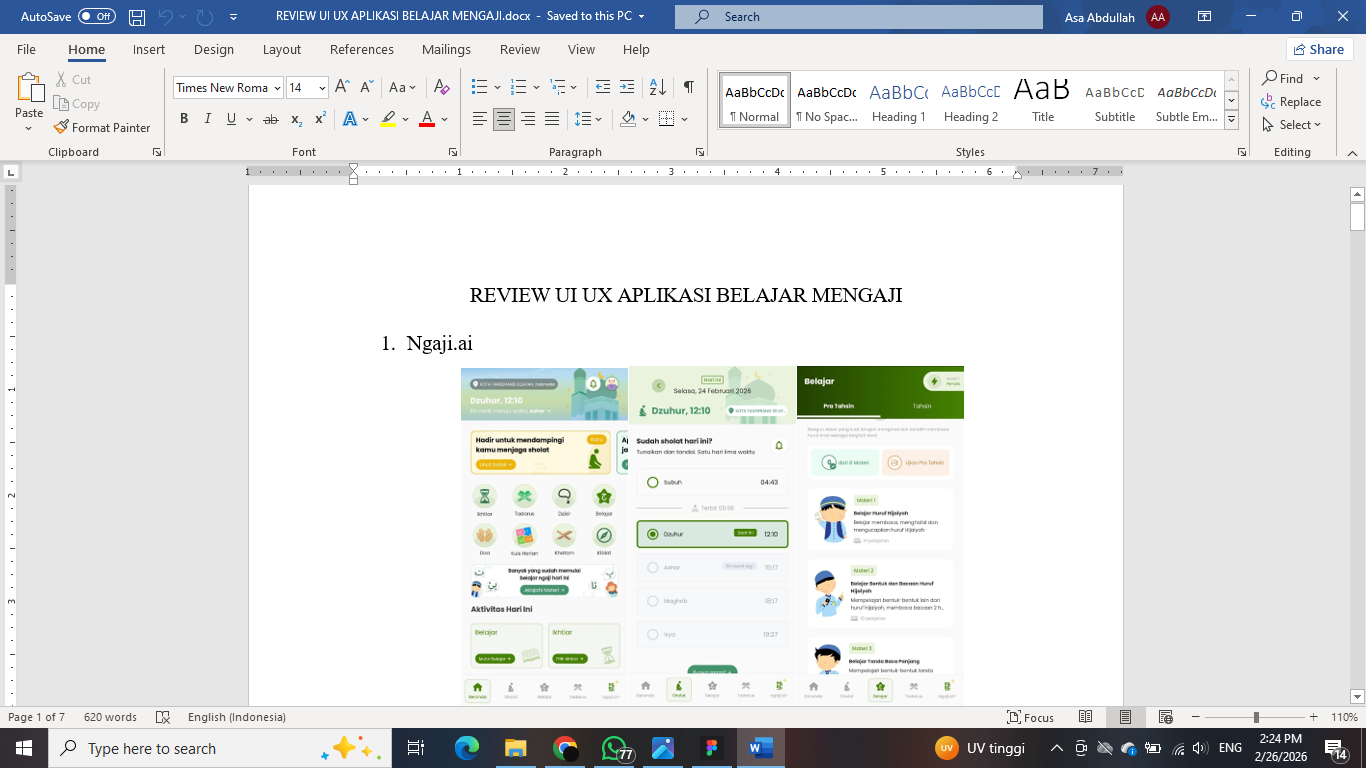The width and height of the screenshot is (1366, 768).
Task: Open Chrome from the taskbar
Action: click(x=565, y=748)
